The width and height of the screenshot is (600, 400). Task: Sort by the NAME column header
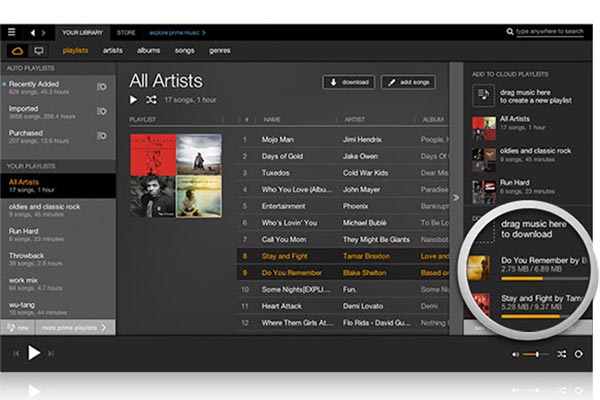pos(272,119)
